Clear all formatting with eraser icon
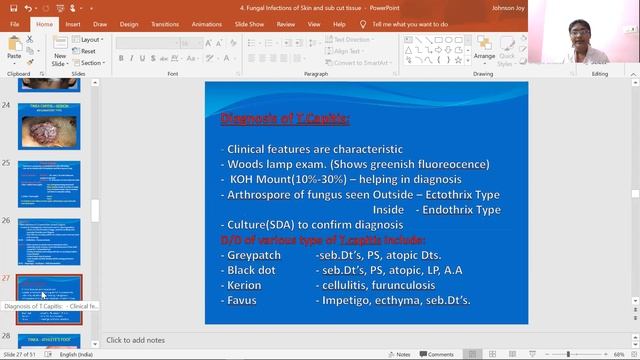The height and width of the screenshot is (360, 640). pos(233,43)
